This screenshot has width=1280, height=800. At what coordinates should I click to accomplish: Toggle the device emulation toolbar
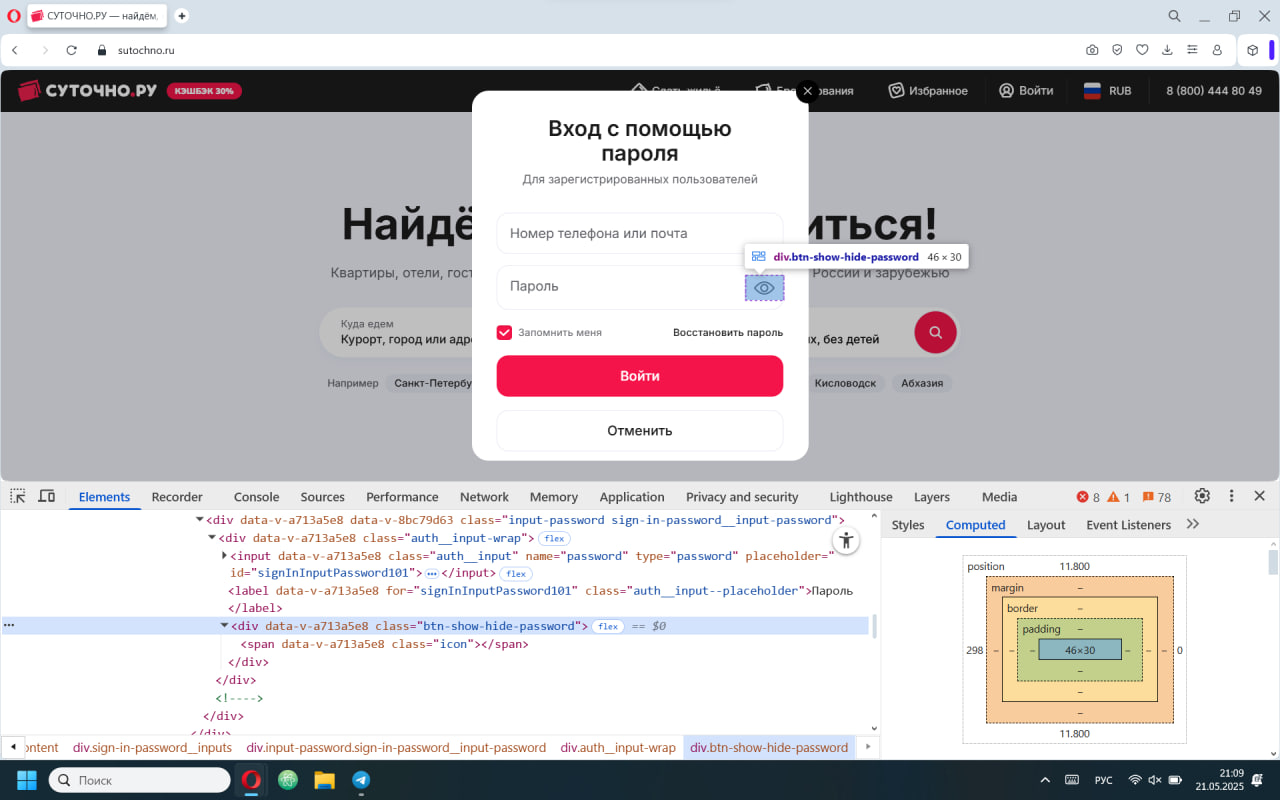coord(46,496)
